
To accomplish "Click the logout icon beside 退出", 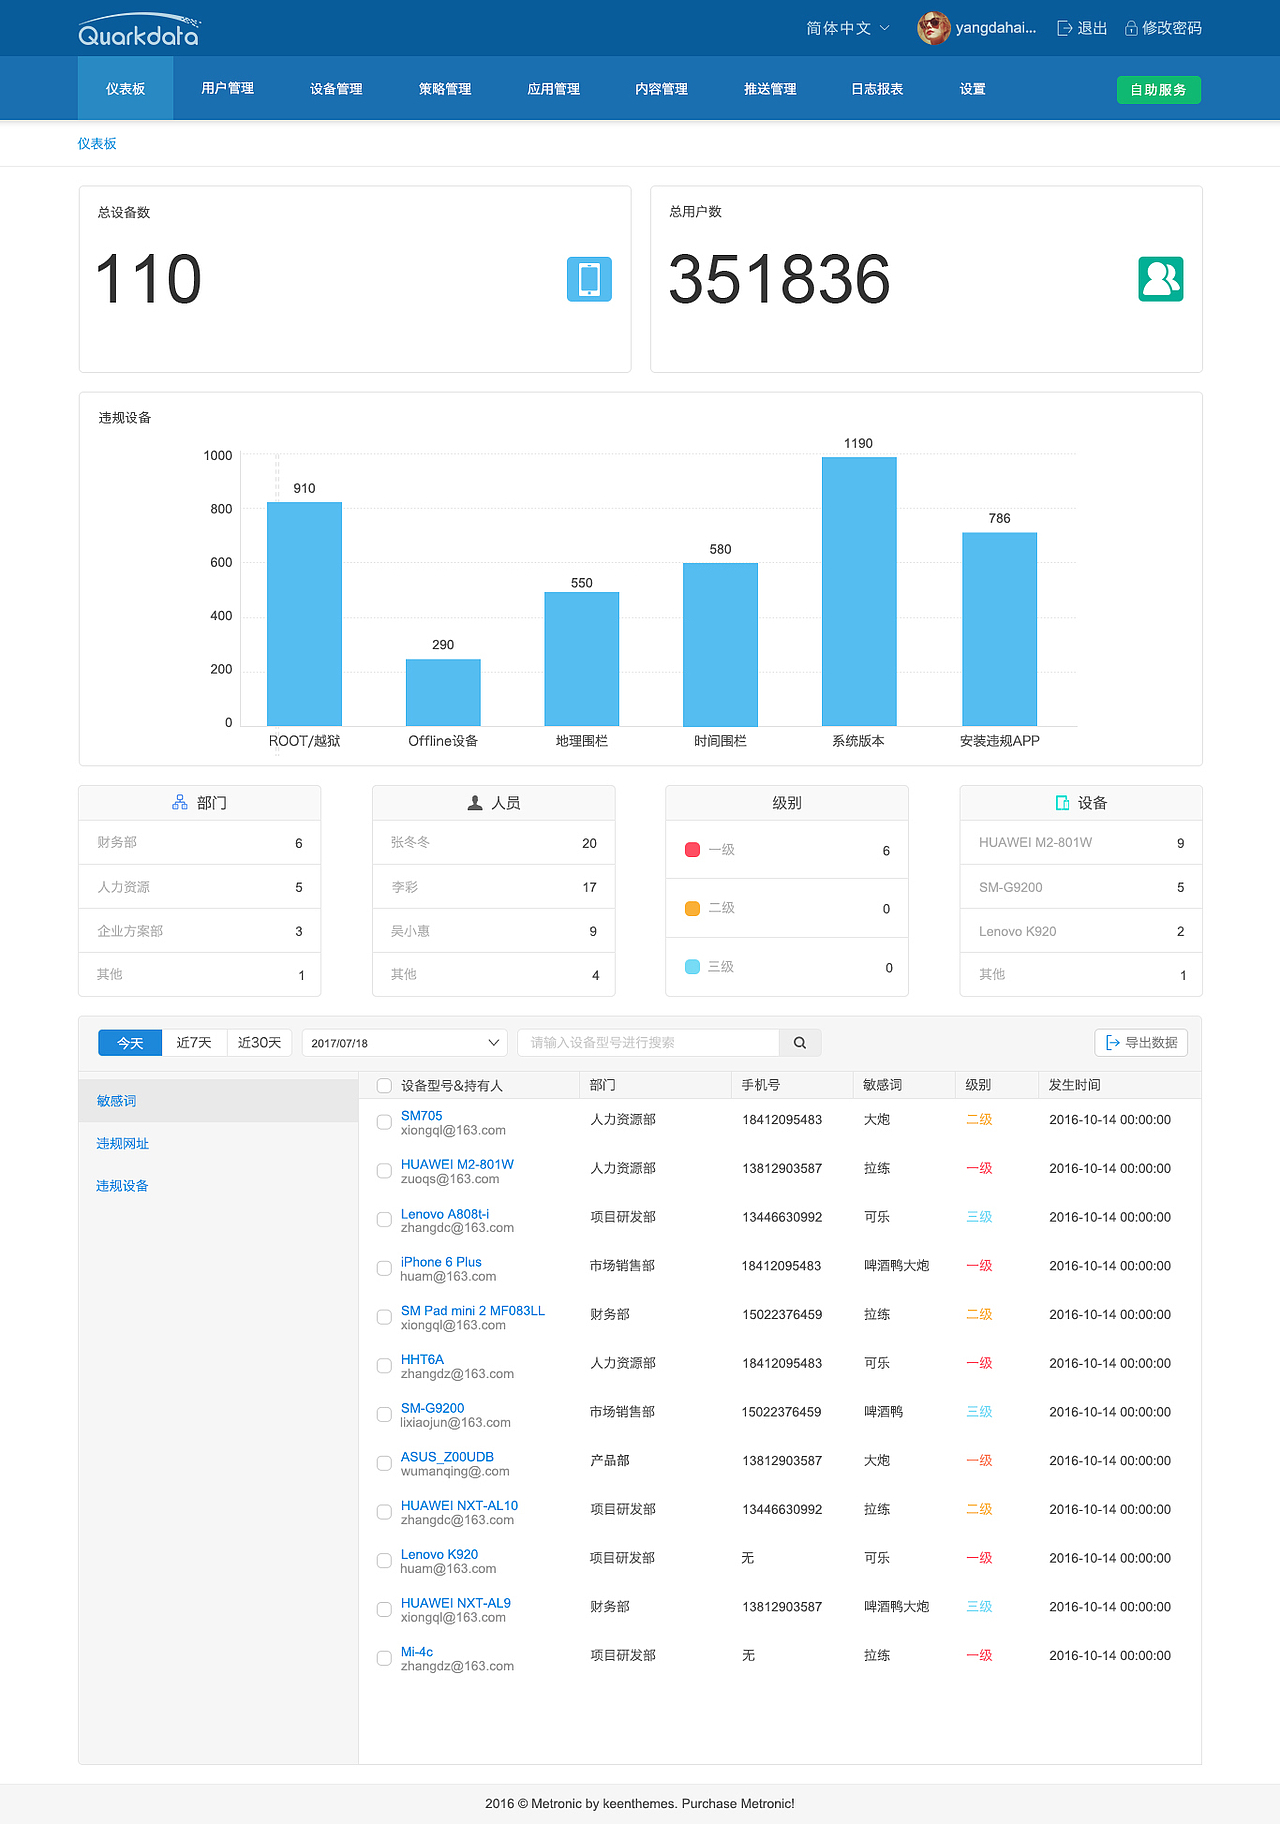I will point(1064,28).
